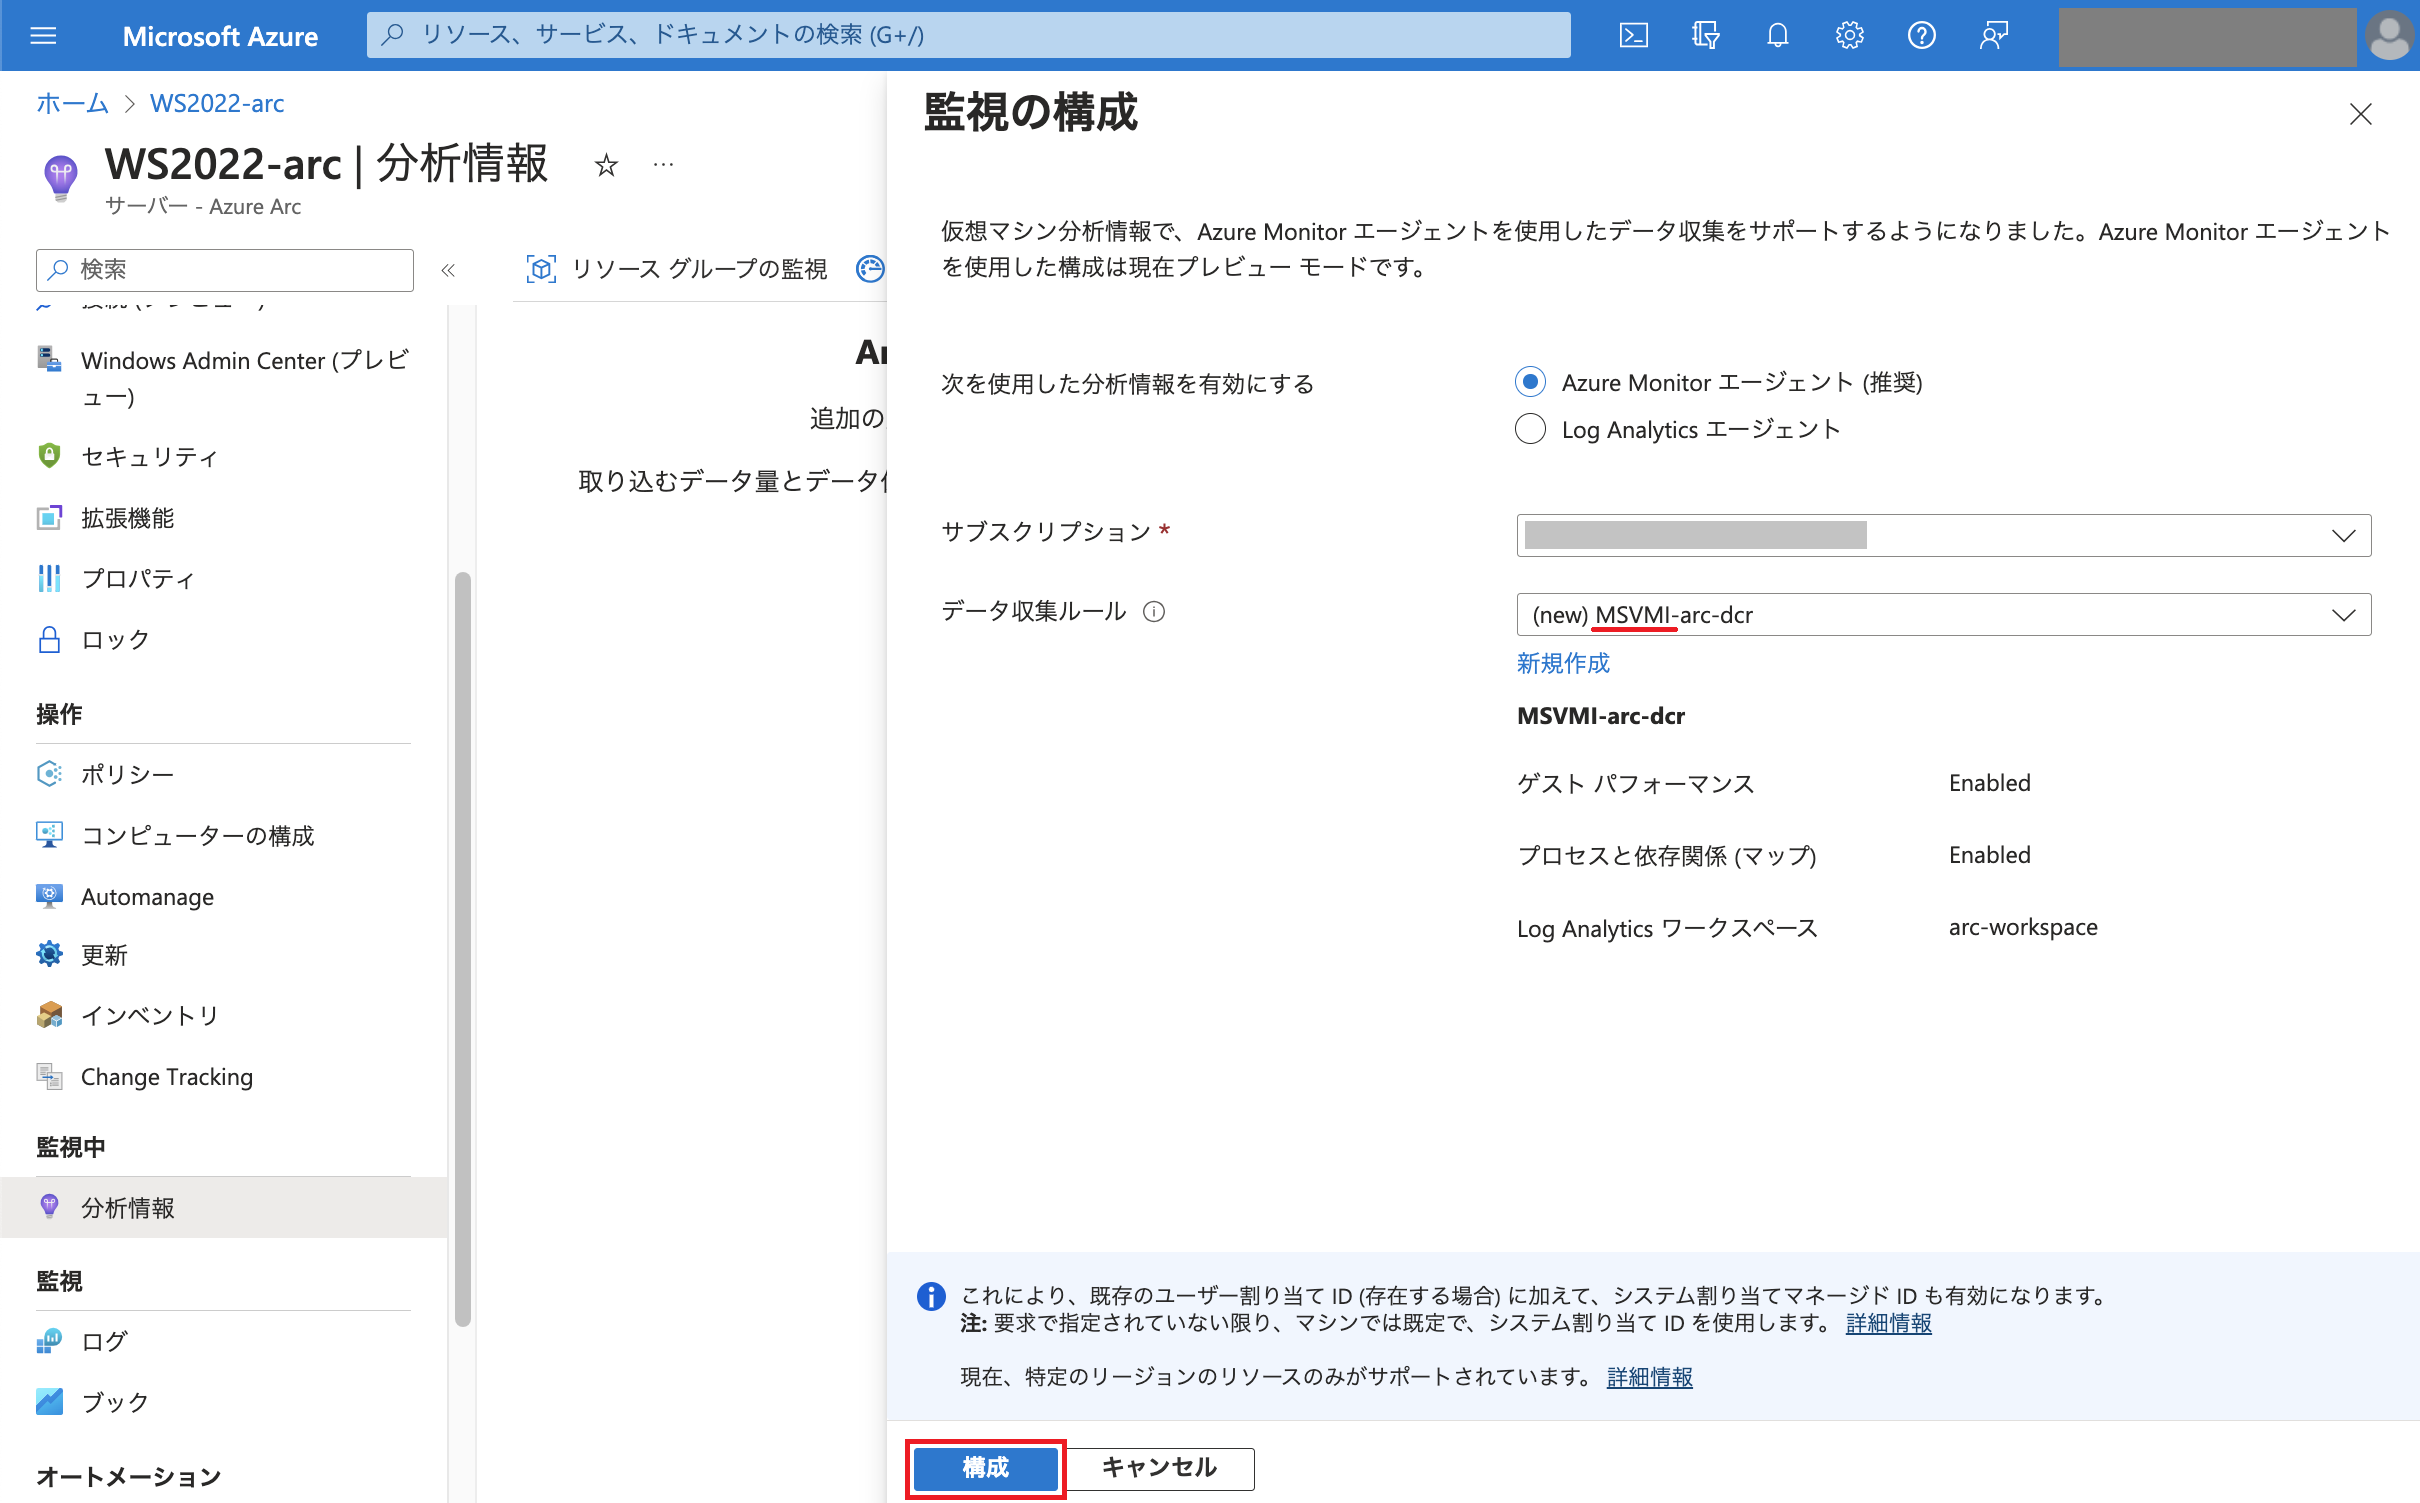Select the Azure Monitor エージェント (推奨) radio button

(x=1530, y=382)
